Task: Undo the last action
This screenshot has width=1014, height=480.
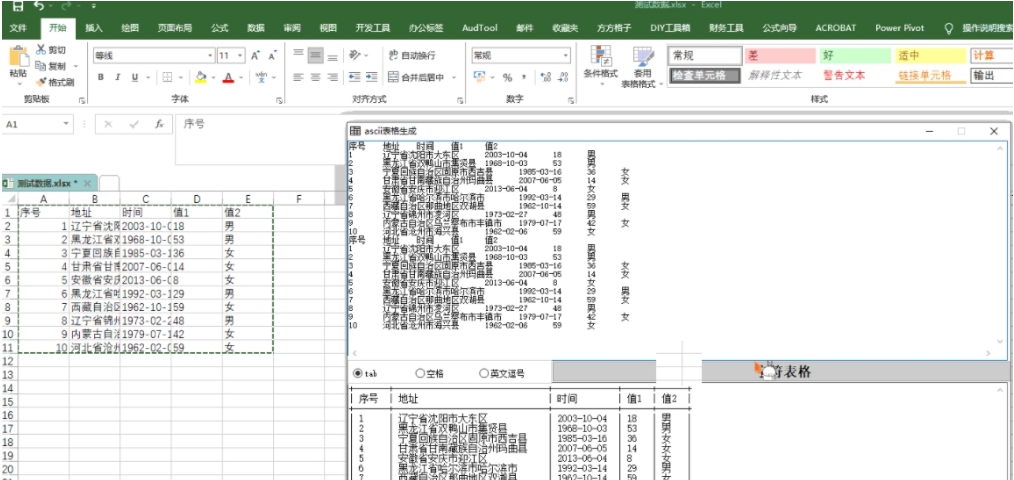Action: pyautogui.click(x=39, y=6)
